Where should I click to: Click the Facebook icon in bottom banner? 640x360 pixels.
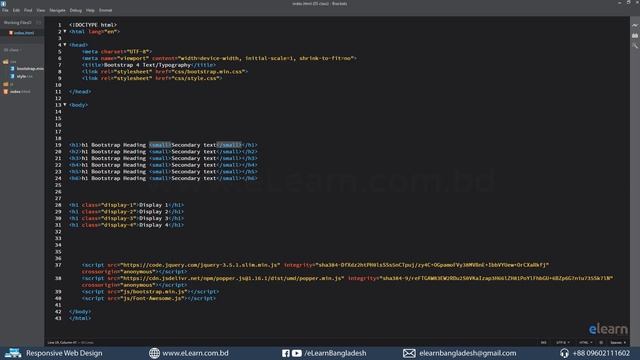coord(286,353)
